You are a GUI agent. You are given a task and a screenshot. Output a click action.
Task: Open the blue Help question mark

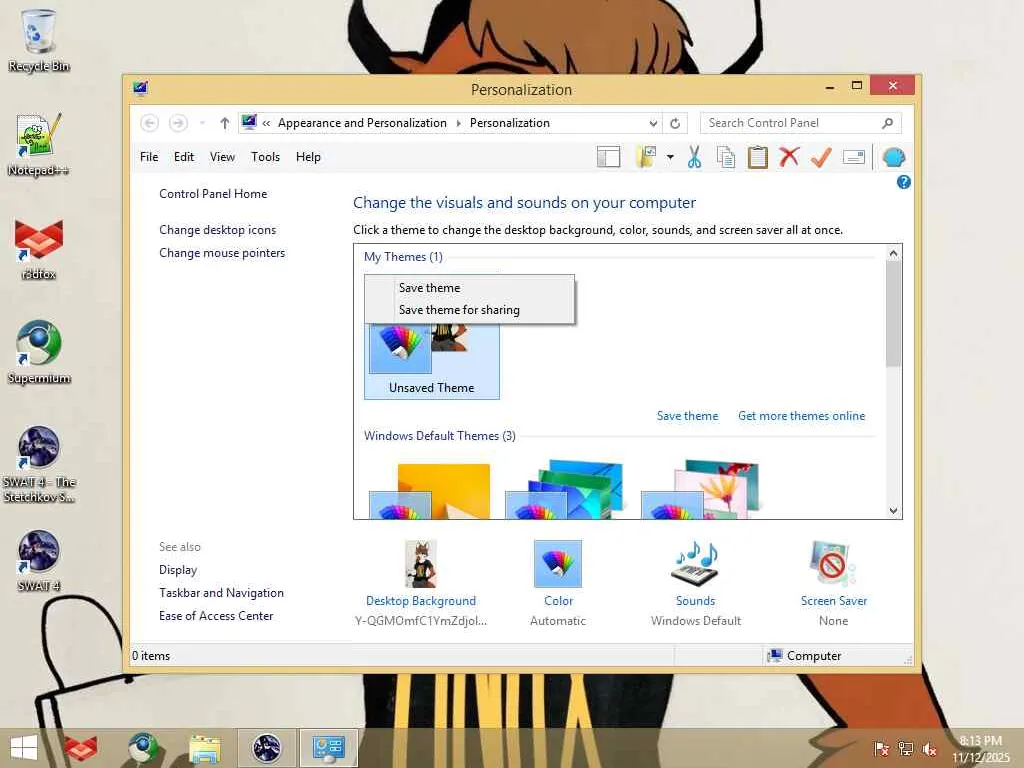tap(904, 182)
